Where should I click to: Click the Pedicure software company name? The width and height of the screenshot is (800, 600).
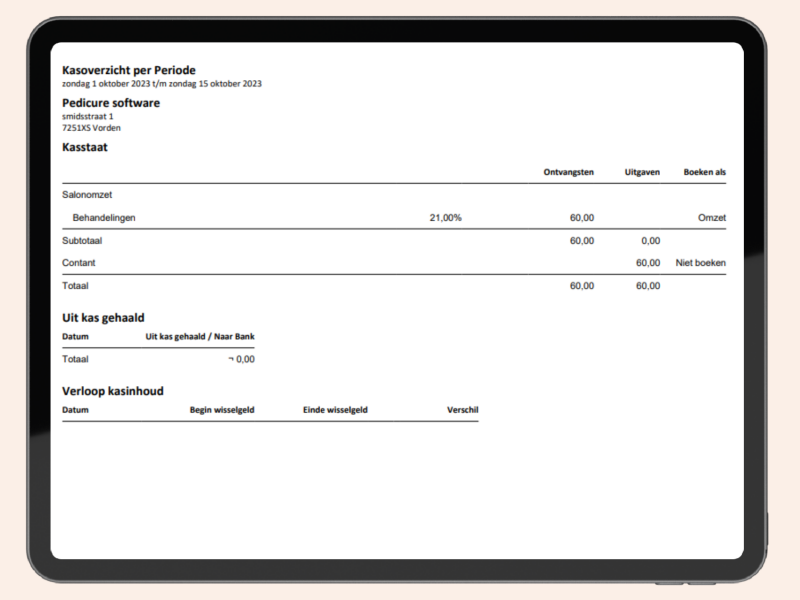click(110, 103)
